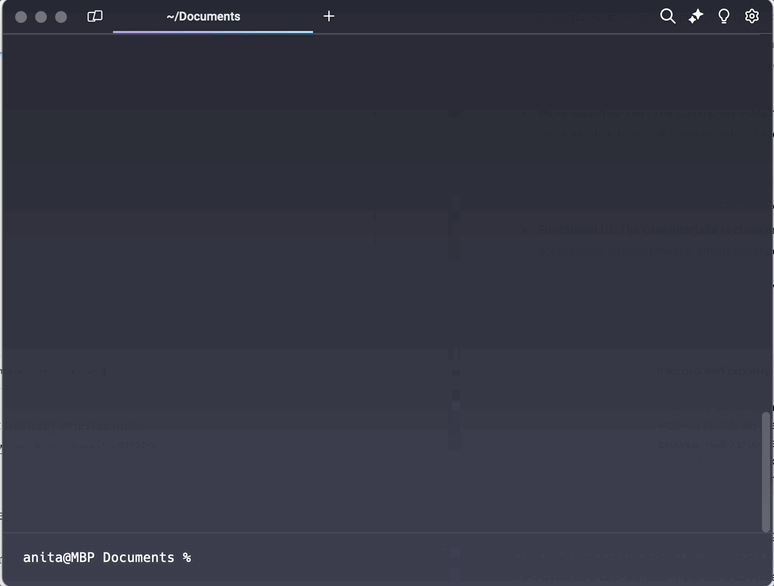Open the search magnifier icon

[x=667, y=16]
